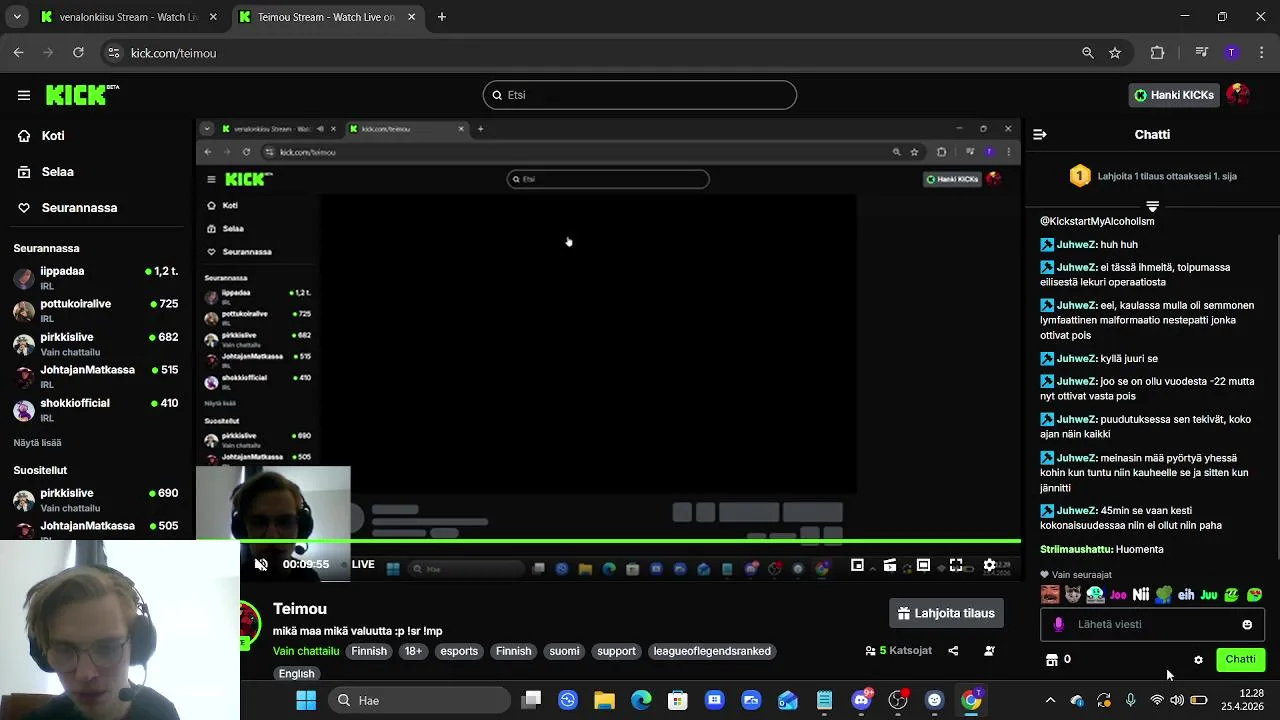Open chat settings gear beside the Chatti button

[1198, 660]
